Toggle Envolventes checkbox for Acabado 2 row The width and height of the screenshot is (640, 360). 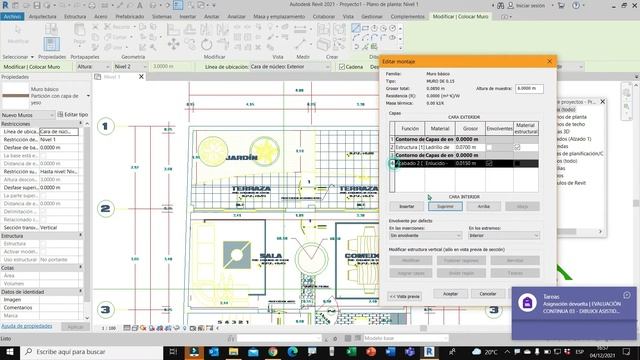point(489,163)
